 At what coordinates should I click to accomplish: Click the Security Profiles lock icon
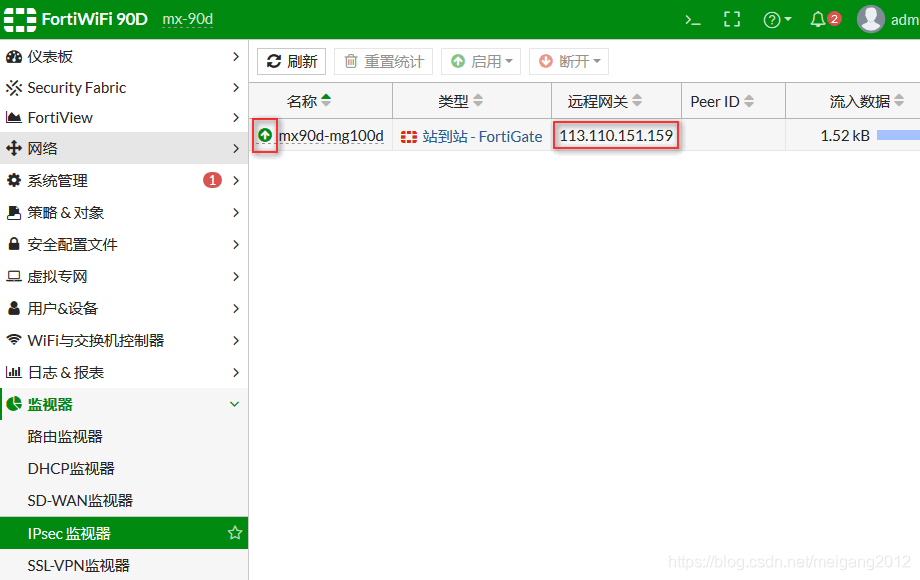[13, 243]
